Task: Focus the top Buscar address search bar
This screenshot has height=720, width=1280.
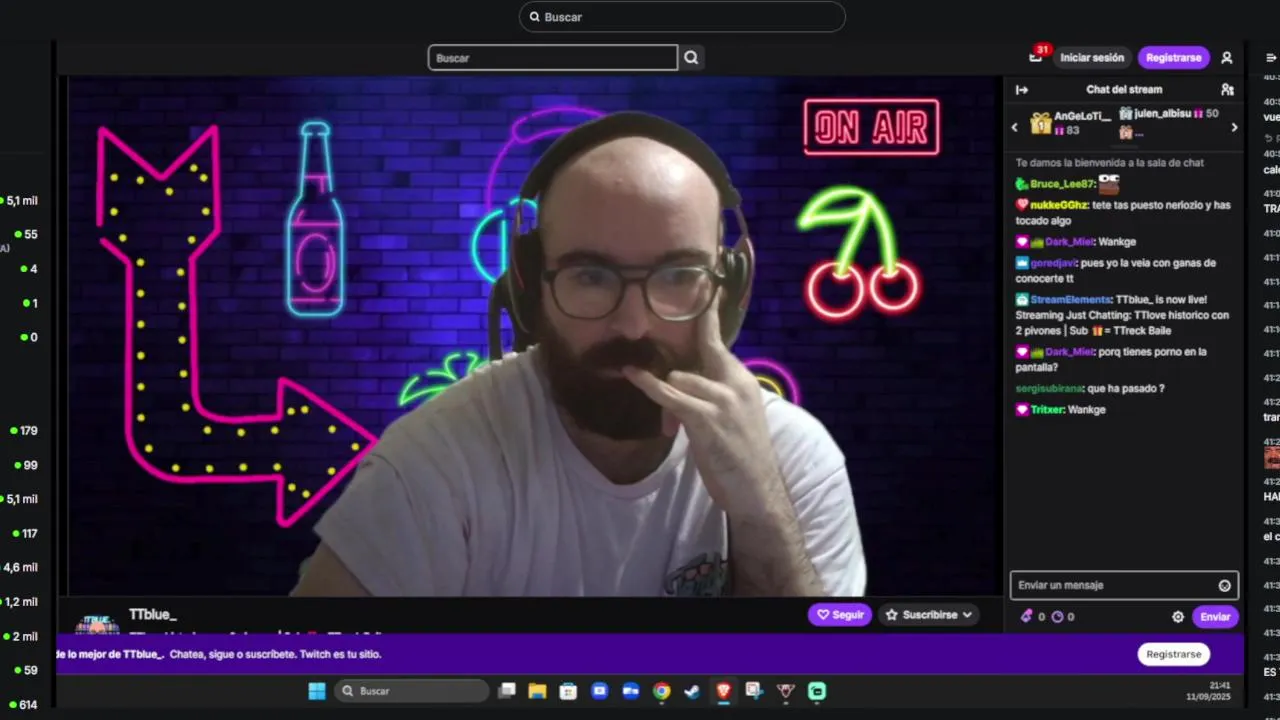Action: (682, 17)
